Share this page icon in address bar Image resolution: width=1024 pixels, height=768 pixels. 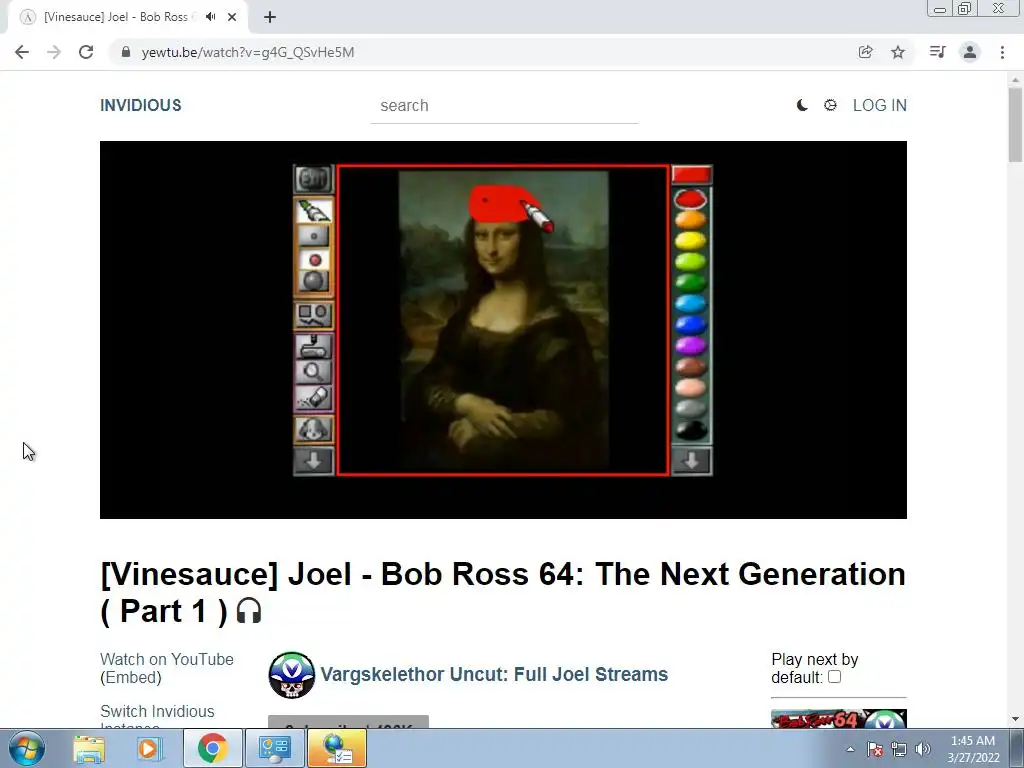pos(866,52)
